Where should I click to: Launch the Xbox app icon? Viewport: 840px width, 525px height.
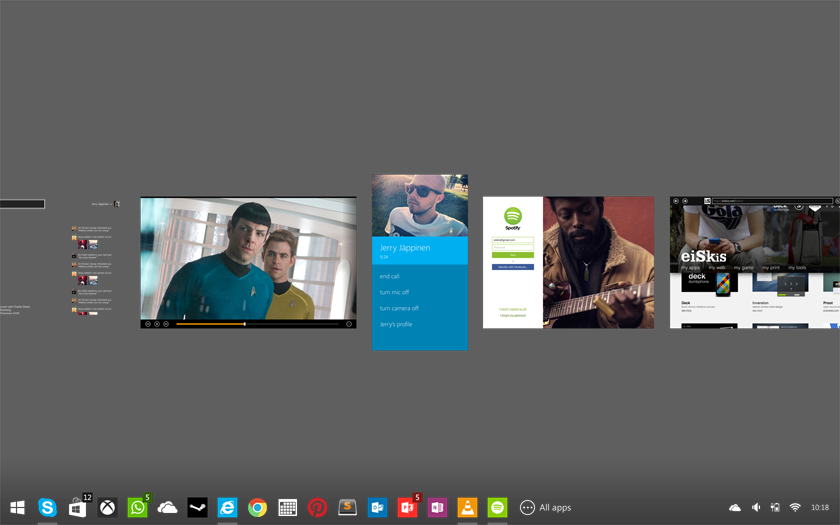click(x=108, y=507)
